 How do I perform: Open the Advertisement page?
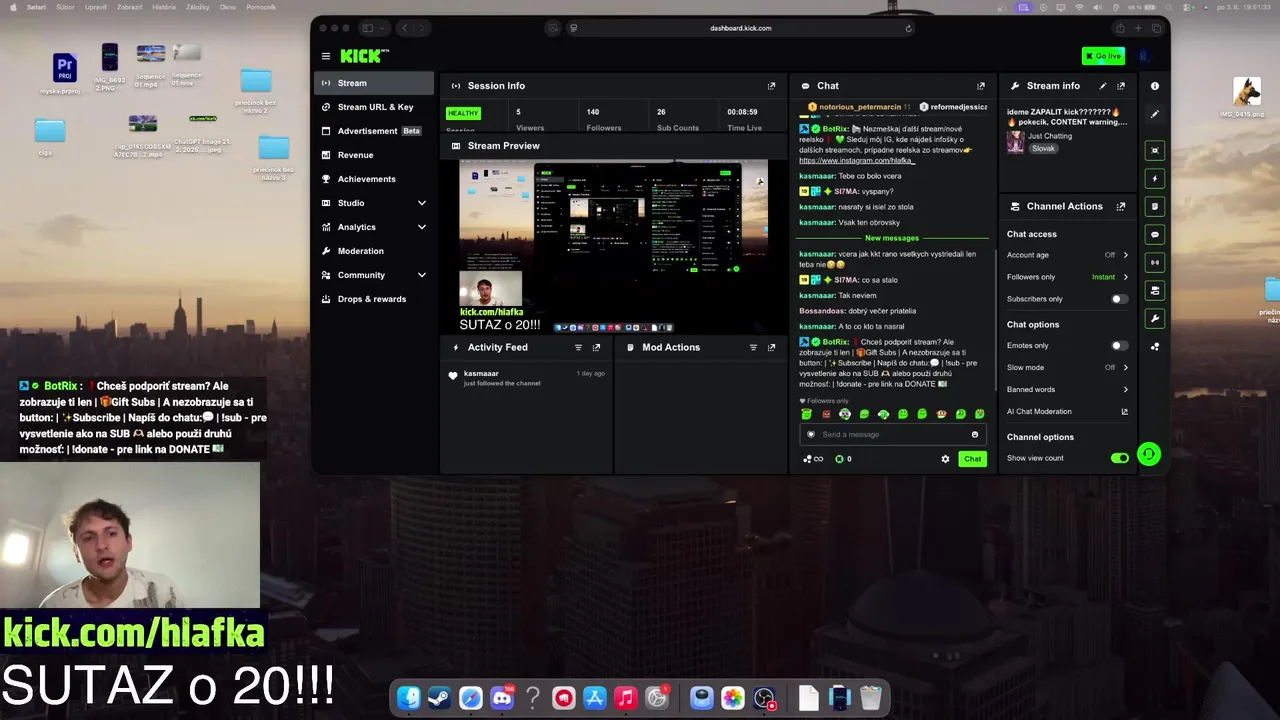tap(374, 131)
